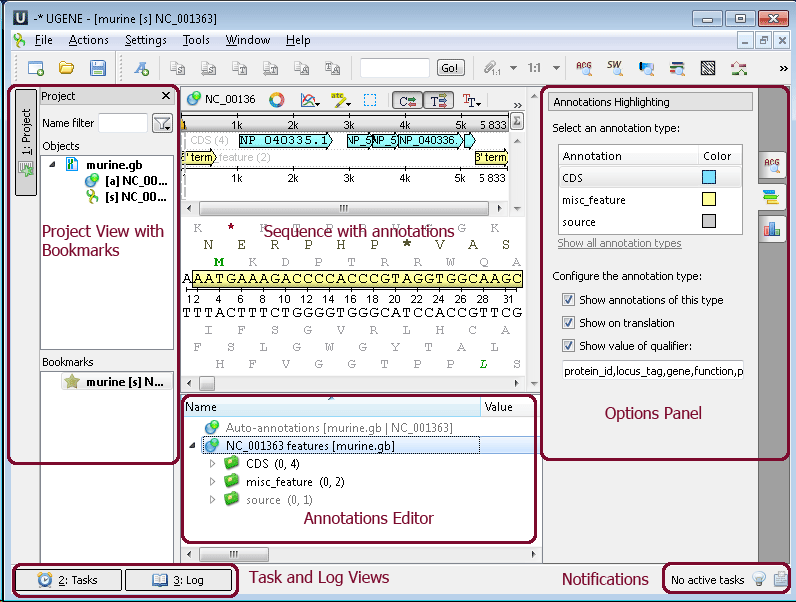Screen dimensions: 796x602
Task: Click the Name filter input field
Action: click(x=123, y=123)
